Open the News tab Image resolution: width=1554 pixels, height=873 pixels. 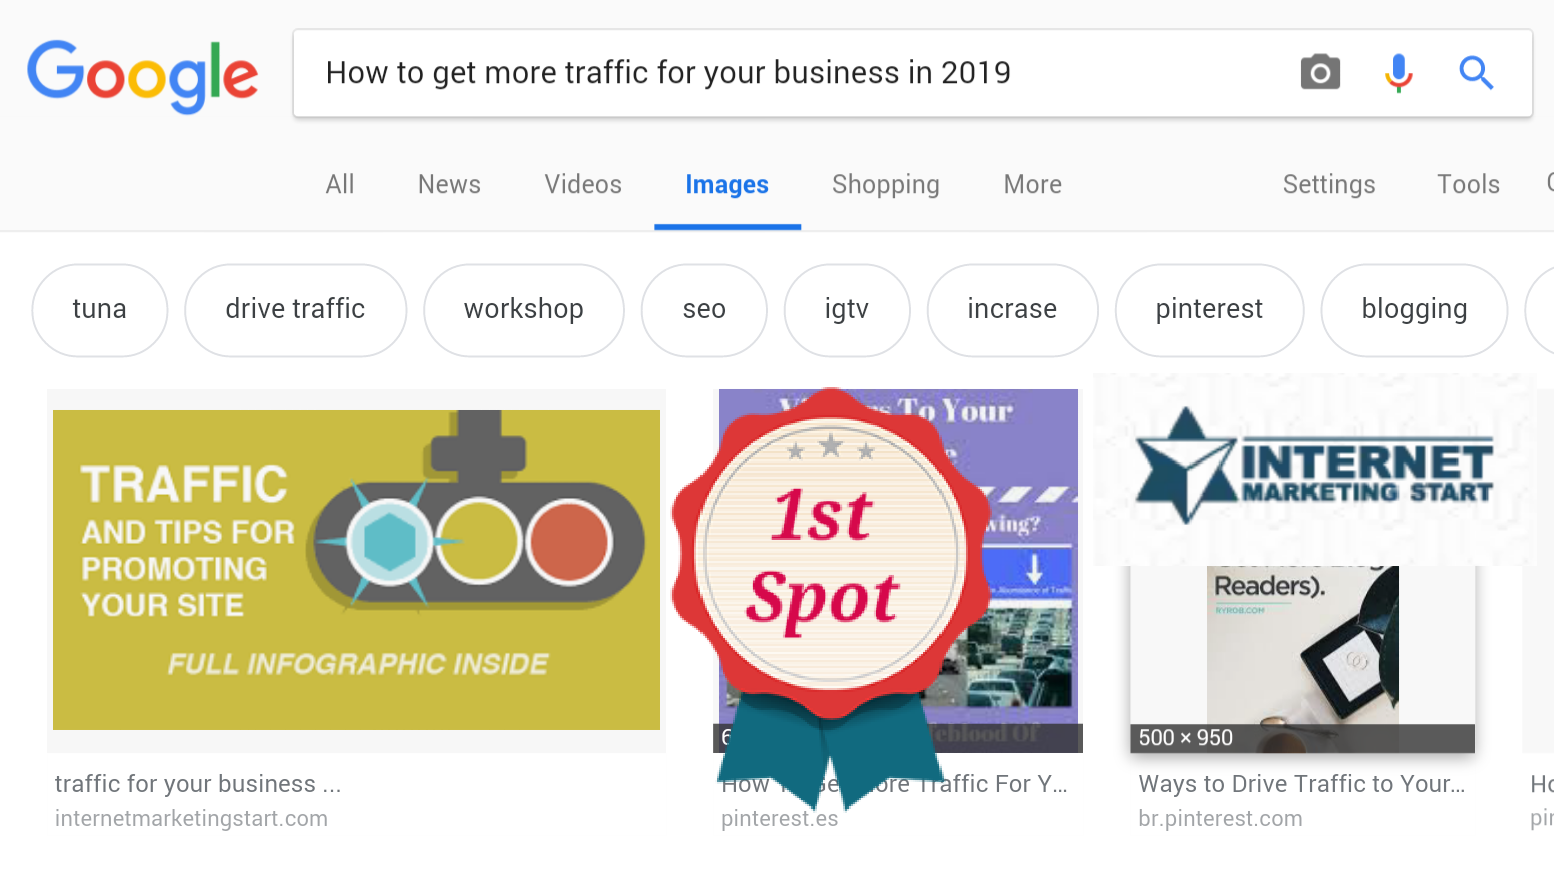coord(449,184)
